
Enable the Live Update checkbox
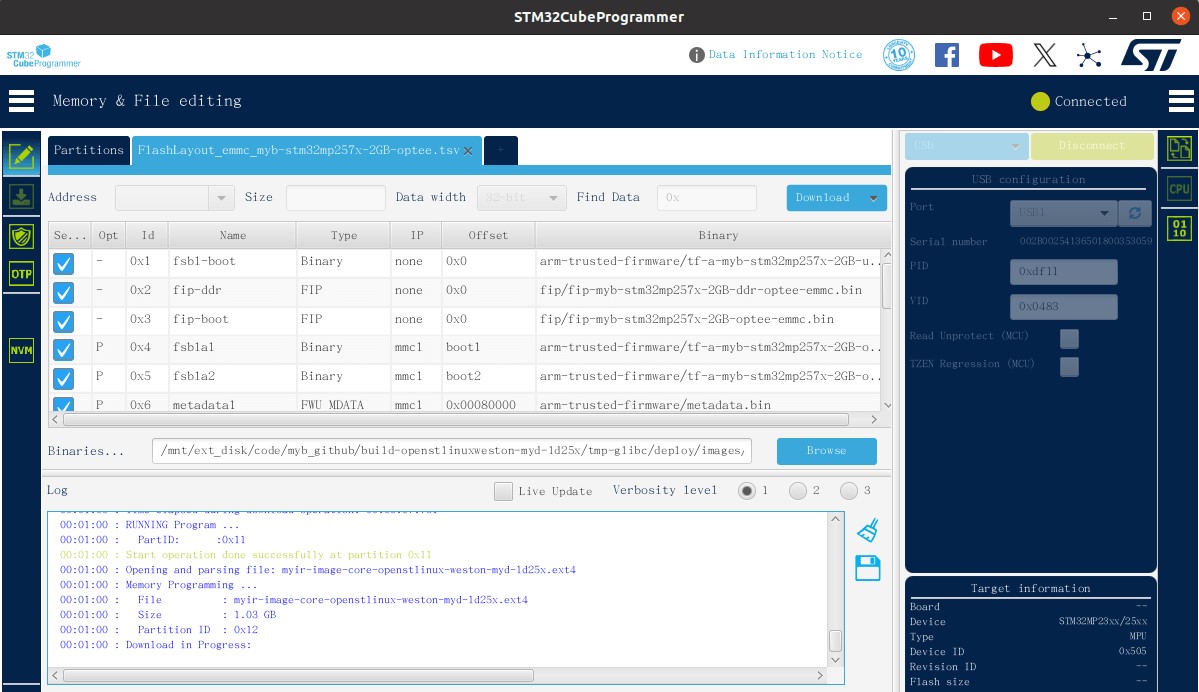click(x=503, y=491)
